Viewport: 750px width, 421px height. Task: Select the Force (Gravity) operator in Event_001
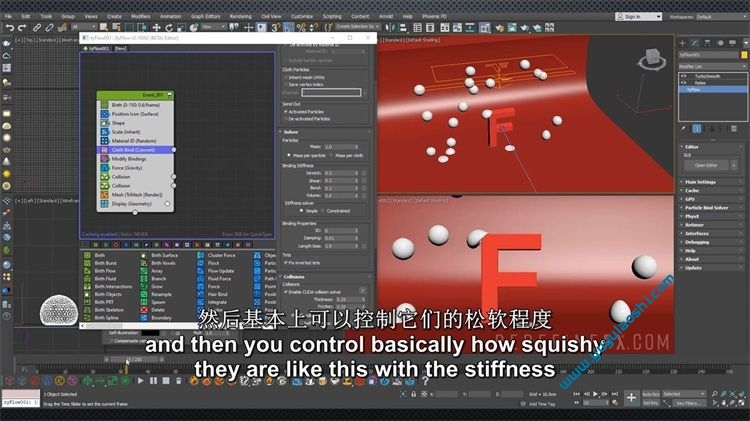[135, 168]
